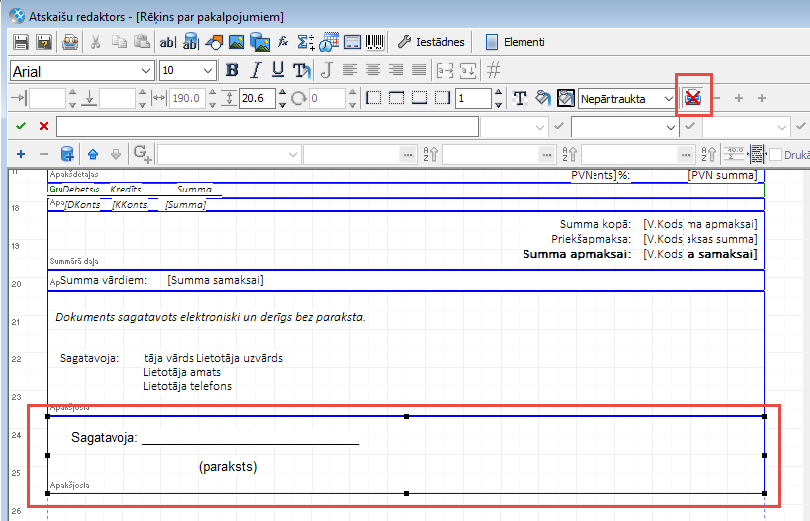Click the height field showing 20.6
Viewport: 810px width, 521px height.
click(256, 98)
